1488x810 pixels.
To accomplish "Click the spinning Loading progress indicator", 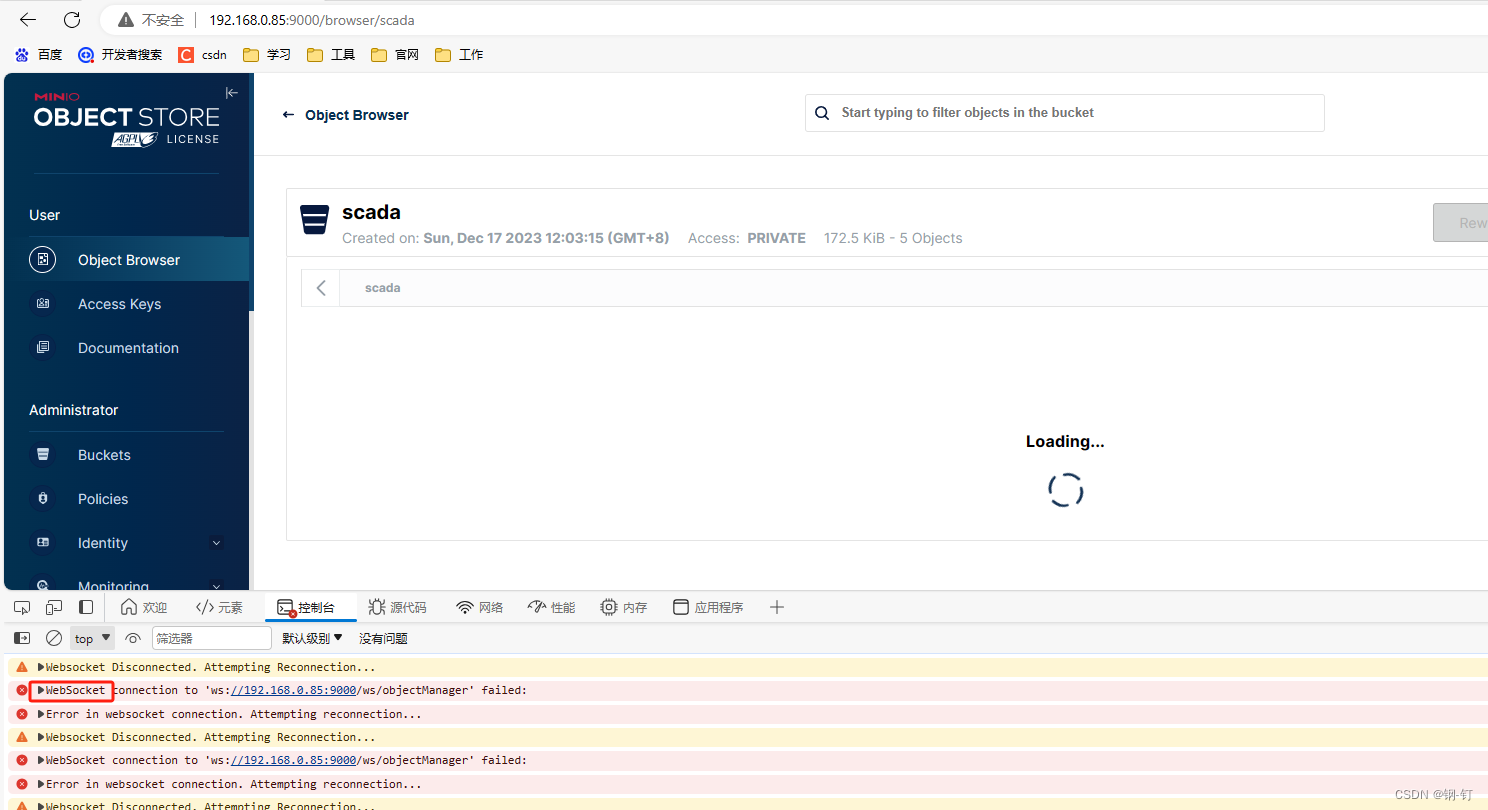I will pos(1065,490).
